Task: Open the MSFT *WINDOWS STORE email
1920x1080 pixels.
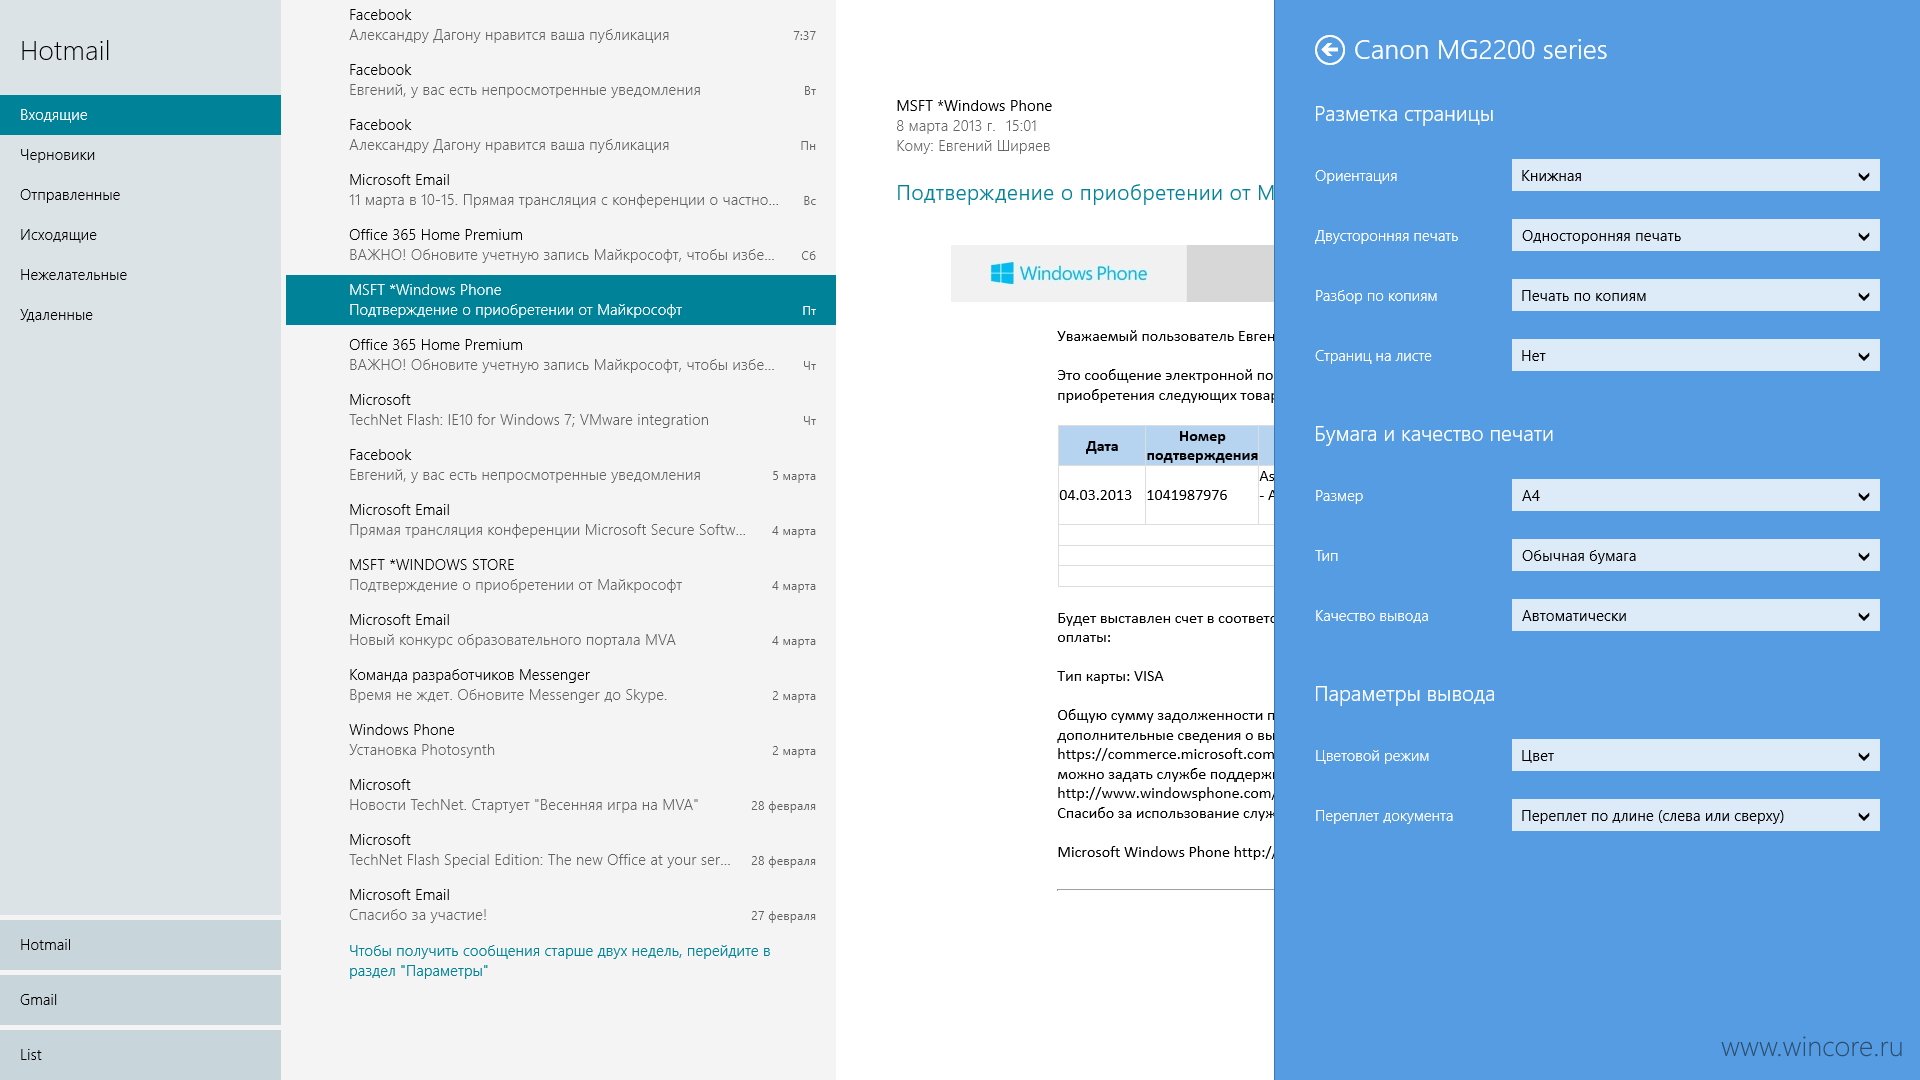Action: coord(561,575)
